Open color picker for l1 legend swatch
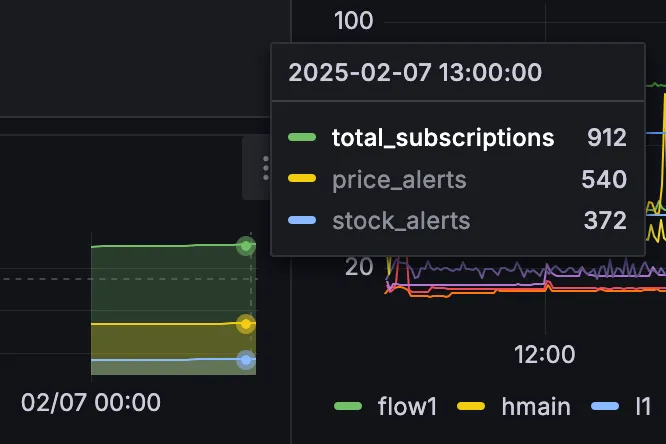Image resolution: width=666 pixels, height=444 pixels. coord(606,406)
